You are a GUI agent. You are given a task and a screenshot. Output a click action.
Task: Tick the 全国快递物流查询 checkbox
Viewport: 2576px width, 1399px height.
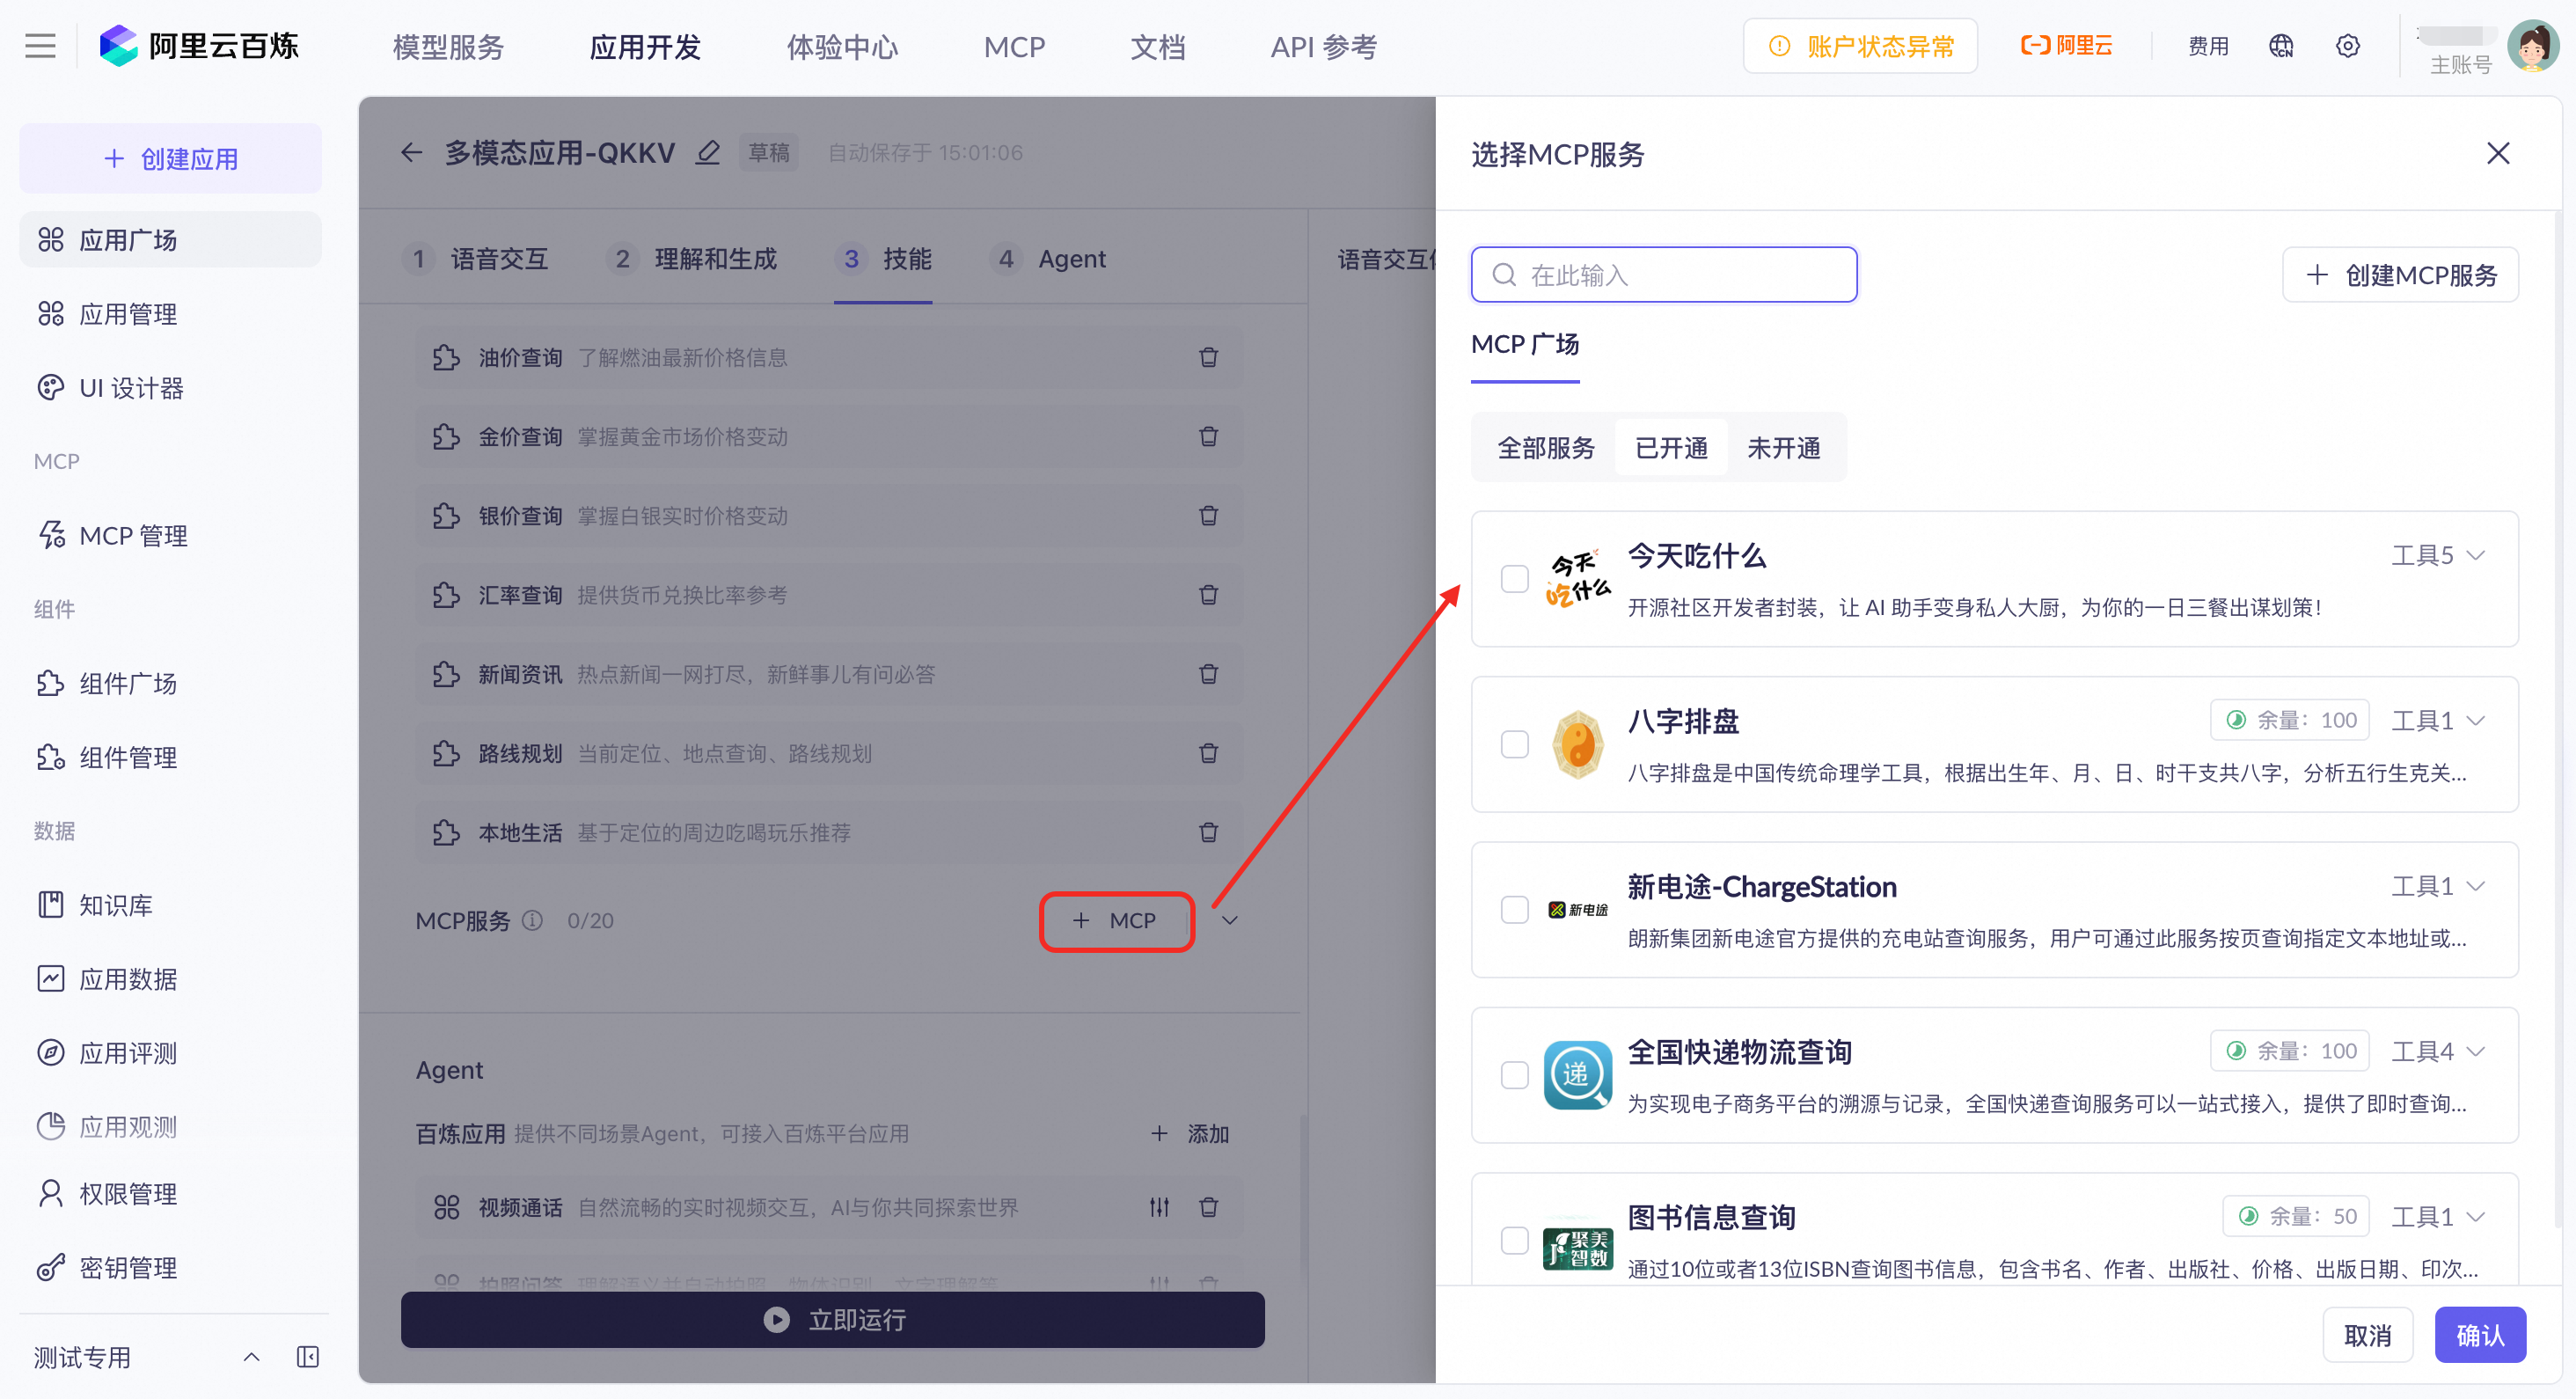pyautogui.click(x=1514, y=1075)
